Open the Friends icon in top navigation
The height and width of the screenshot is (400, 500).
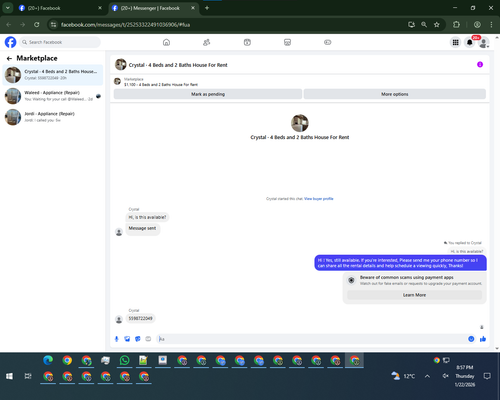point(207,42)
